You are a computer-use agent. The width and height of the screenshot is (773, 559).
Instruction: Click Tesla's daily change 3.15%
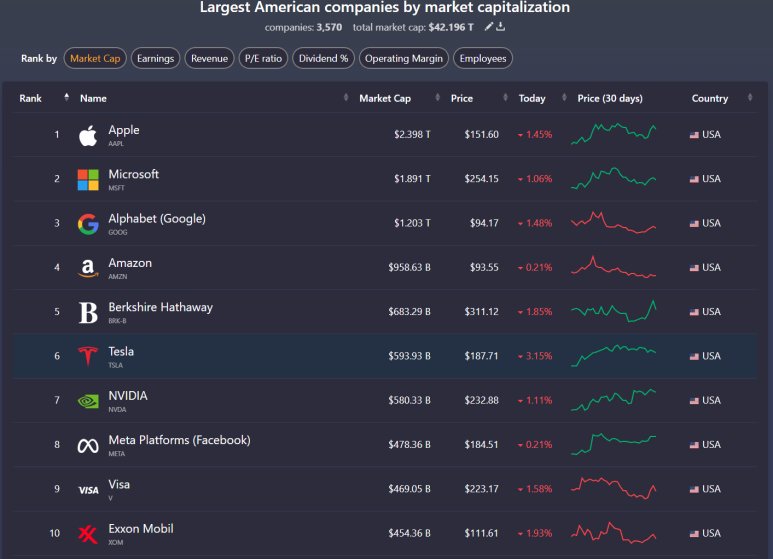[x=535, y=356]
